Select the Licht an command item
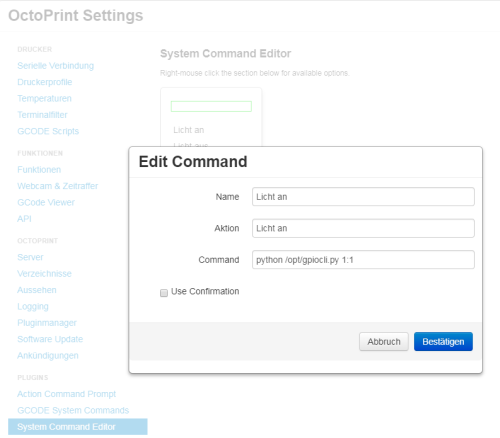 coord(189,130)
